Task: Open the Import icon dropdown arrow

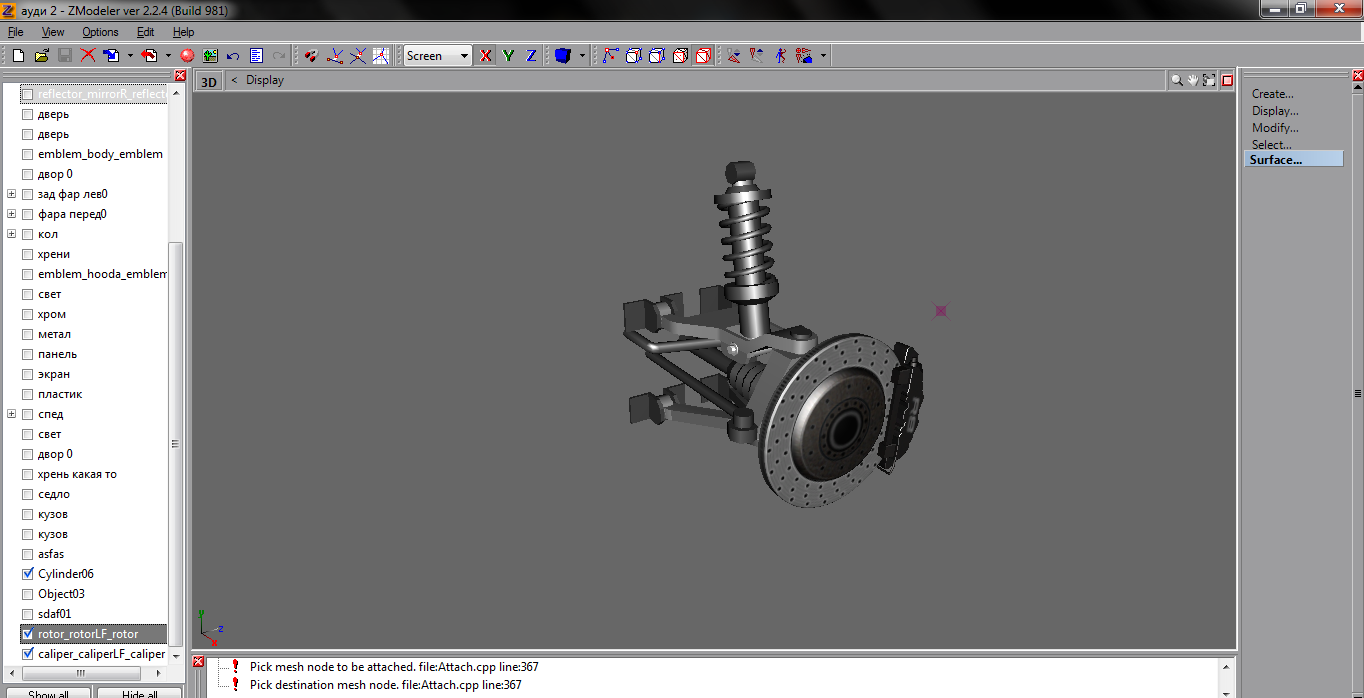Action: 130,56
